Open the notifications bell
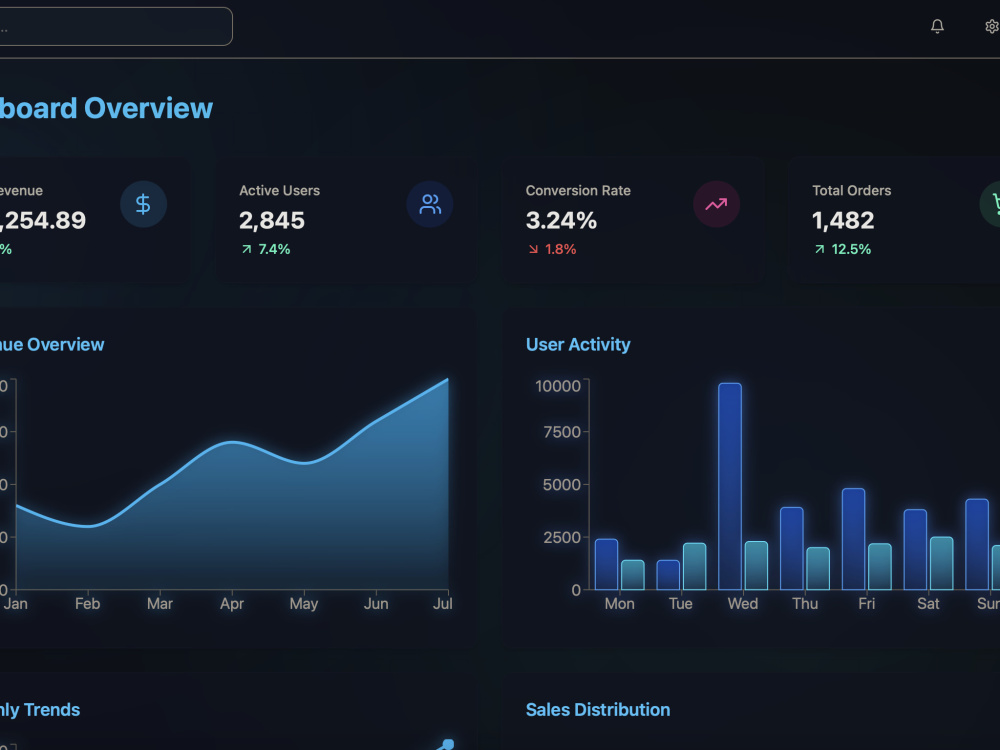 click(x=937, y=26)
